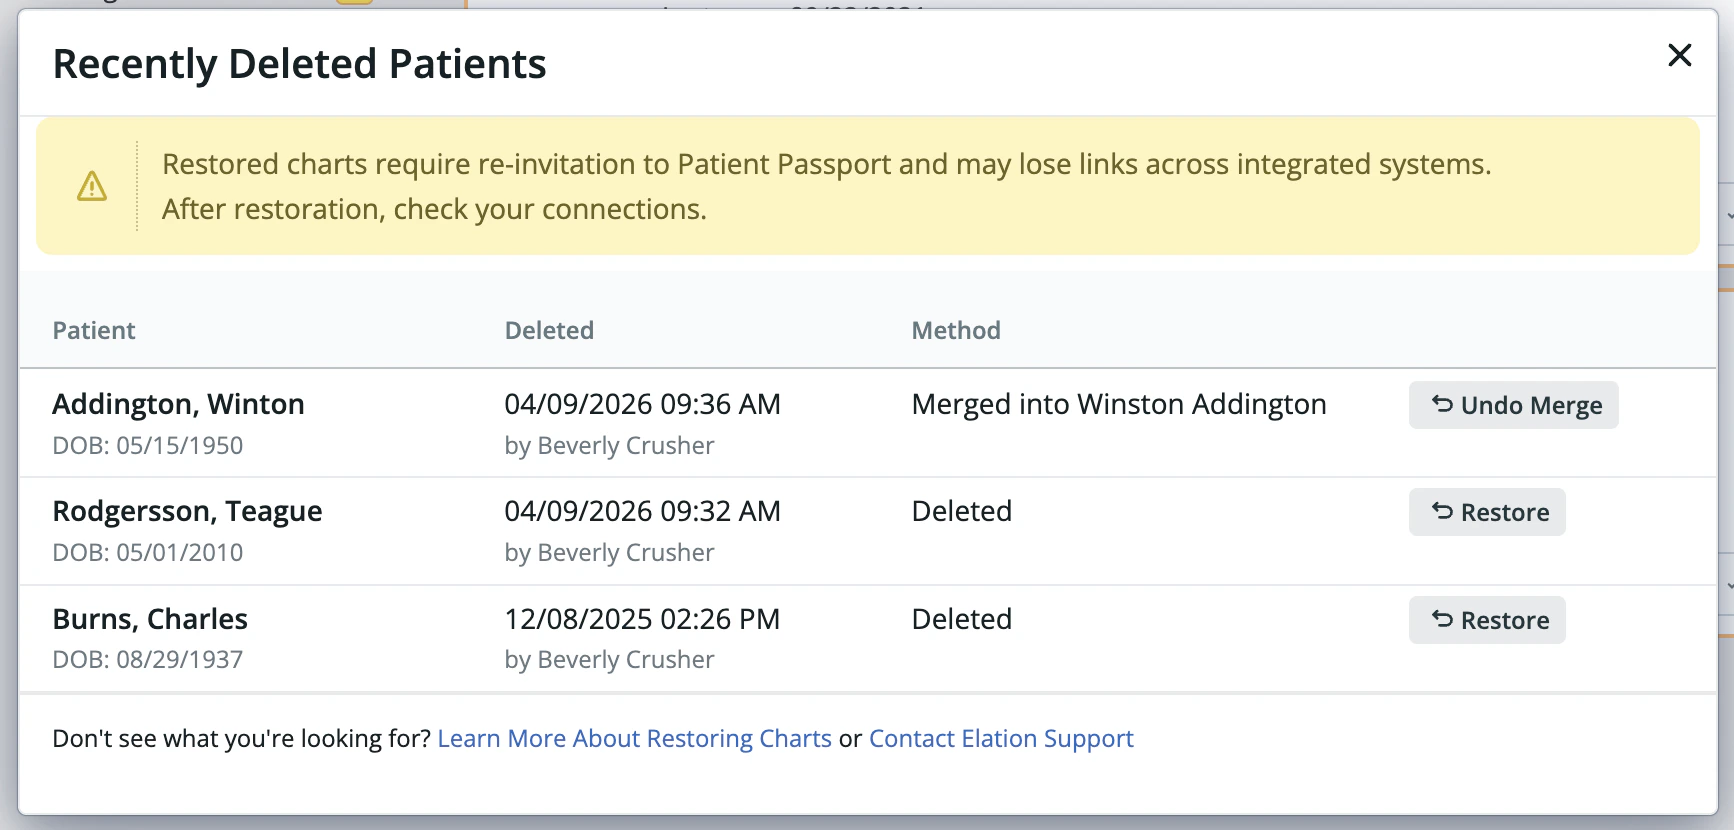Click DOB: 05/15/1950 under Addington, Winton
Image resolution: width=1734 pixels, height=830 pixels.
[147, 445]
